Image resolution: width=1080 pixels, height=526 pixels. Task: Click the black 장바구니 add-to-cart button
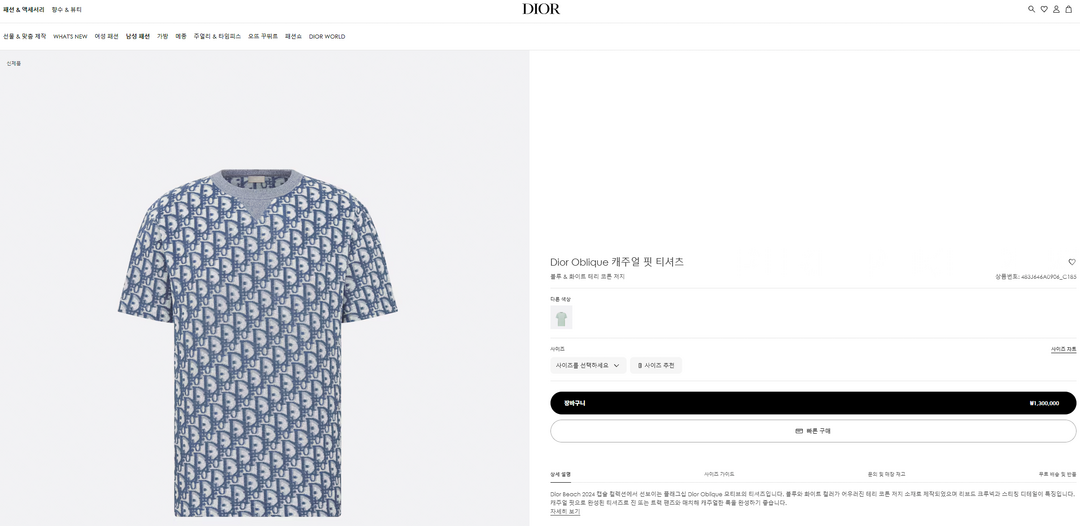(813, 403)
